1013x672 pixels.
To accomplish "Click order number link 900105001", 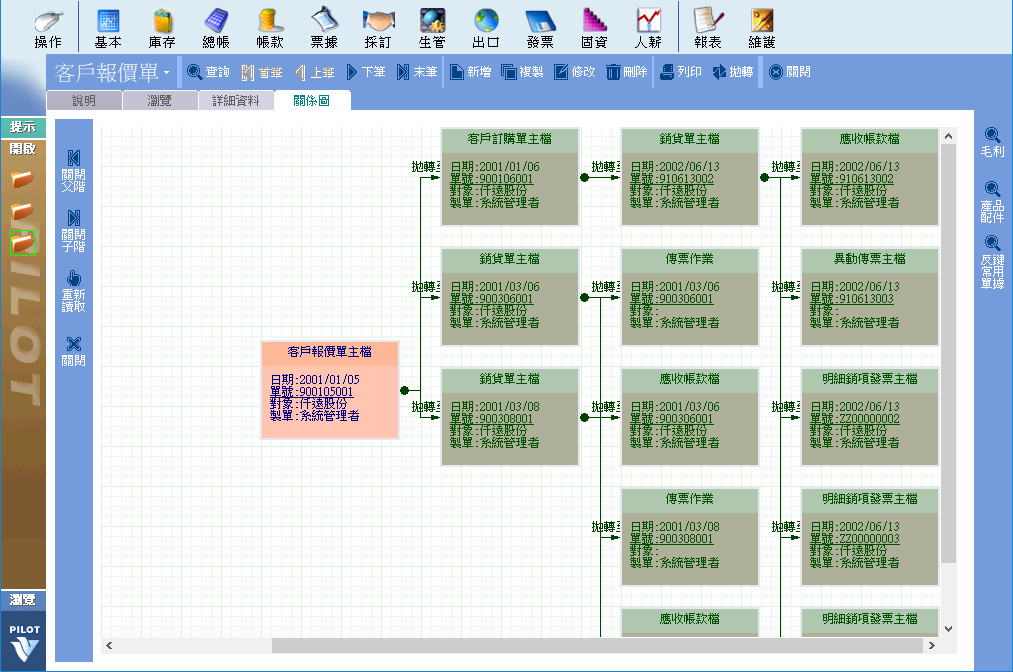I will pos(326,391).
